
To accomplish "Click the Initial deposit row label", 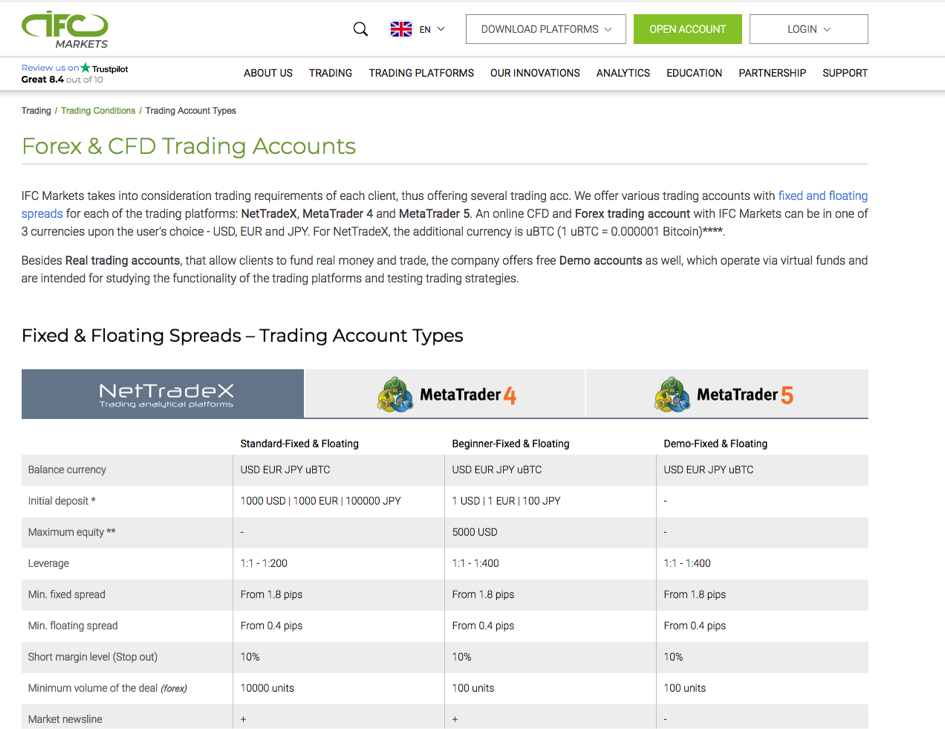I will (61, 501).
